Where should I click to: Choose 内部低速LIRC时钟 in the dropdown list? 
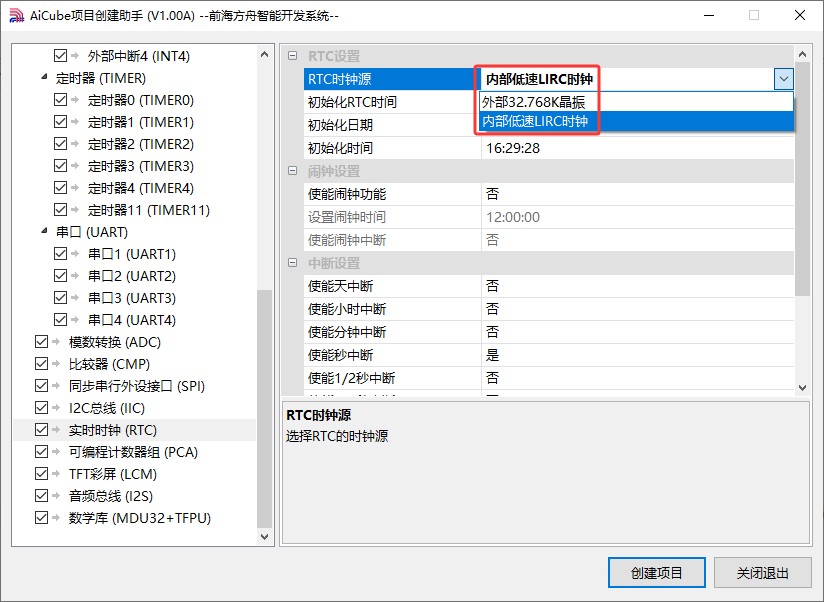click(636, 121)
